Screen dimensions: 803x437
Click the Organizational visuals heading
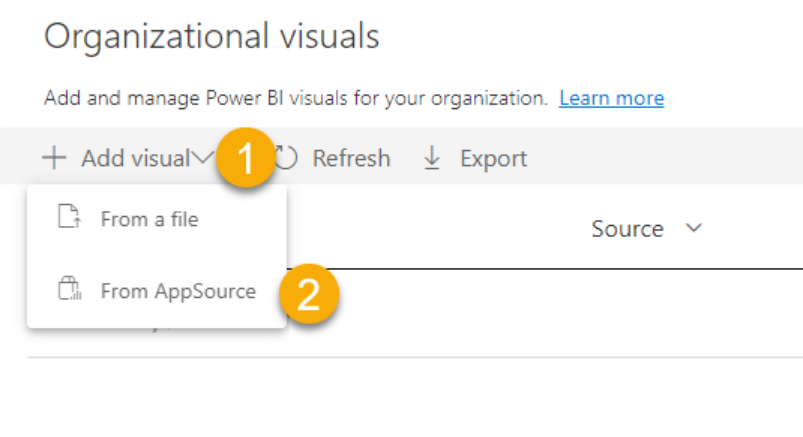(x=212, y=36)
